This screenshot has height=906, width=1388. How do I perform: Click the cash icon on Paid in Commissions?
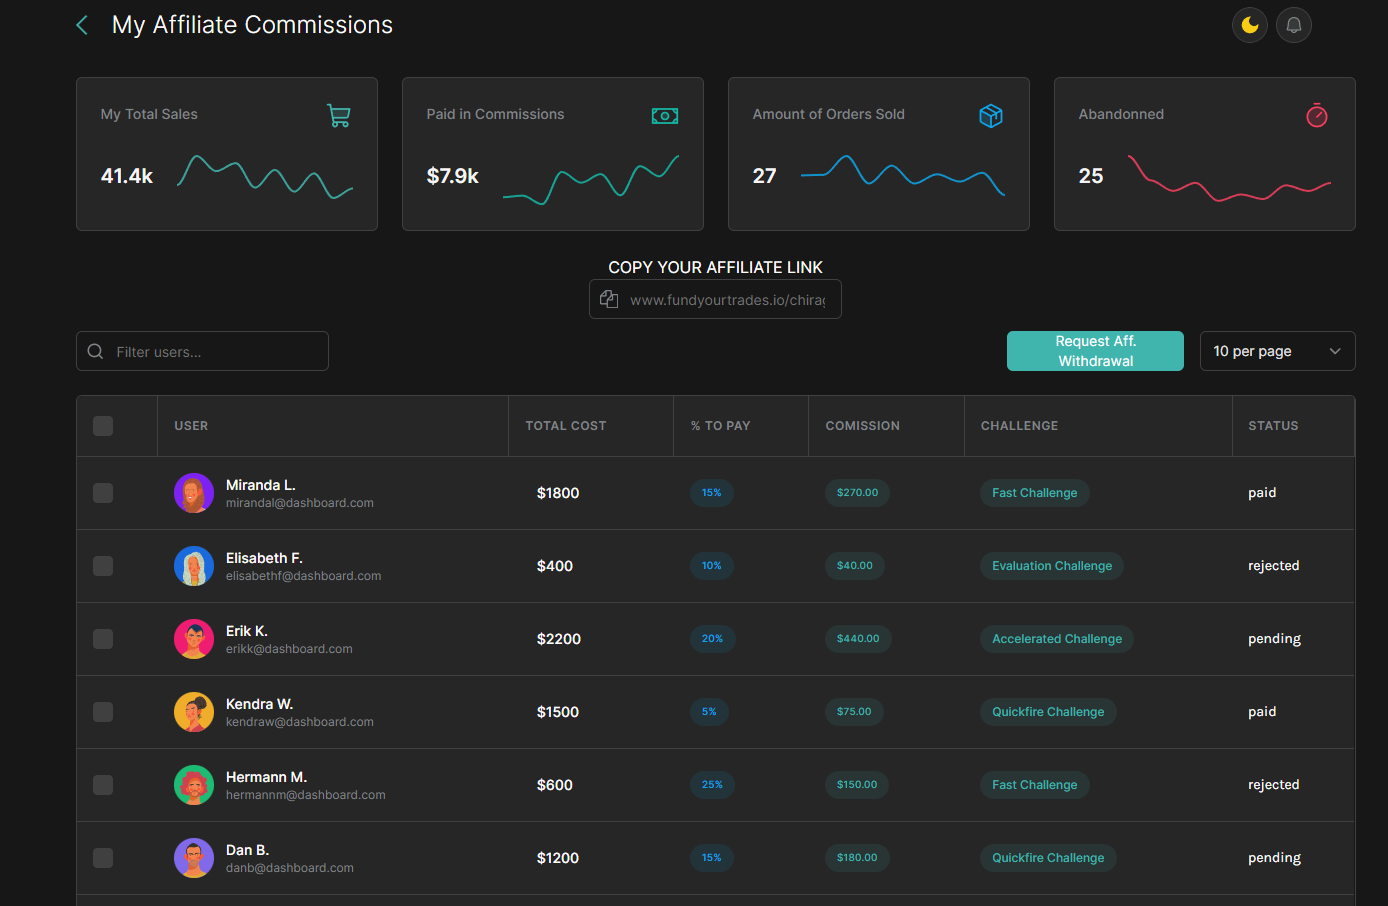click(x=665, y=116)
